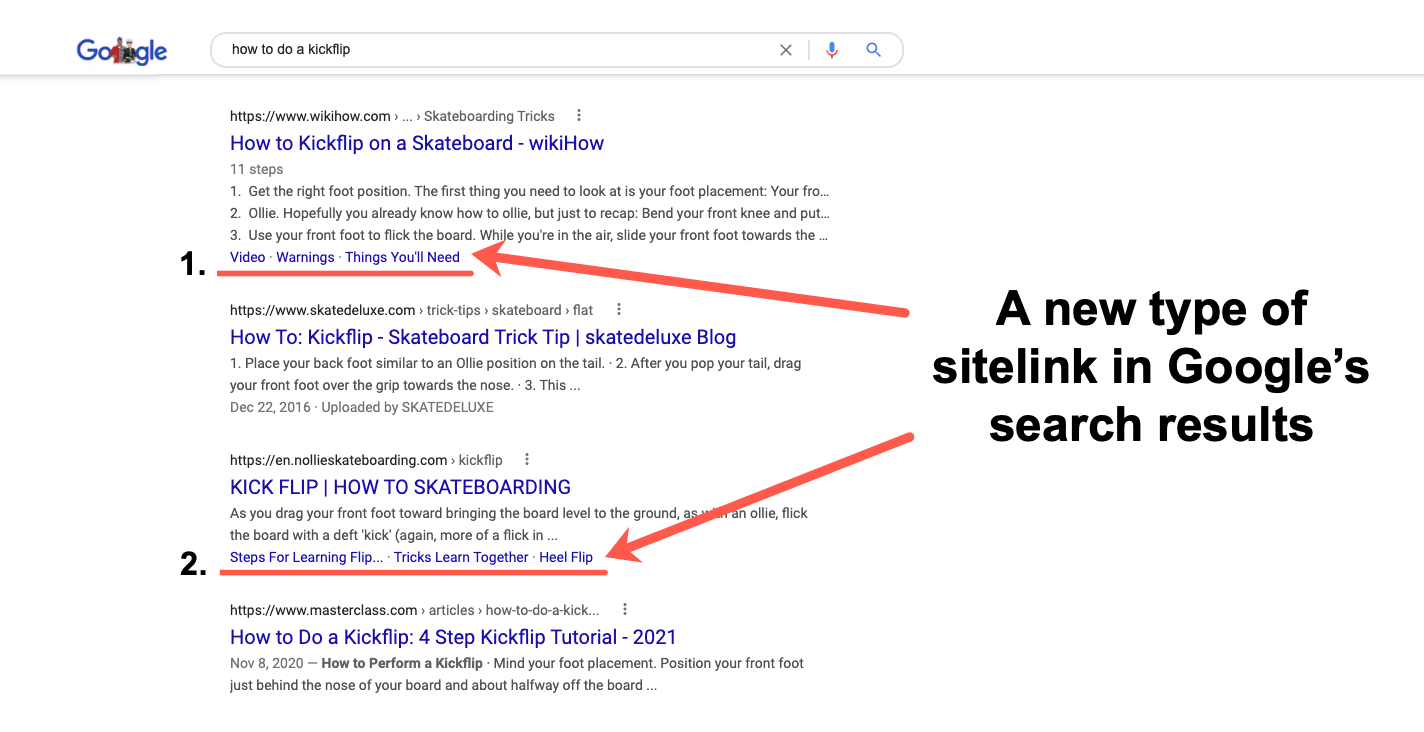Open the 'Tricks Learn Together' sitelink

point(461,557)
